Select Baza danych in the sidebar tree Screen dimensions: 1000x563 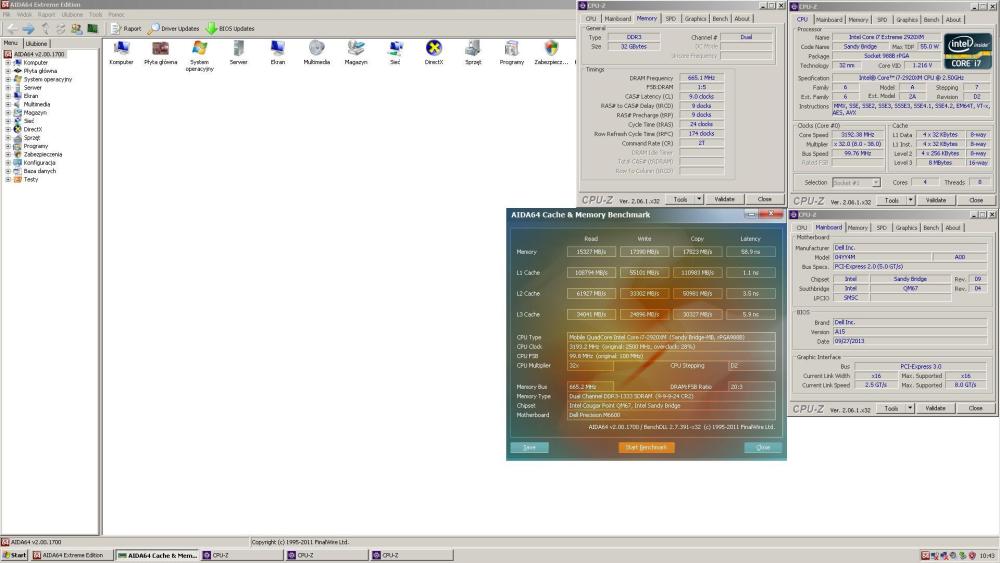point(40,171)
